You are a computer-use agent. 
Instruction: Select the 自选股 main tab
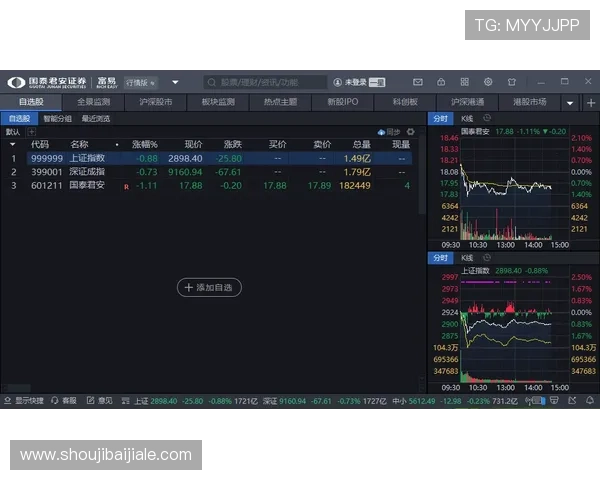point(31,102)
